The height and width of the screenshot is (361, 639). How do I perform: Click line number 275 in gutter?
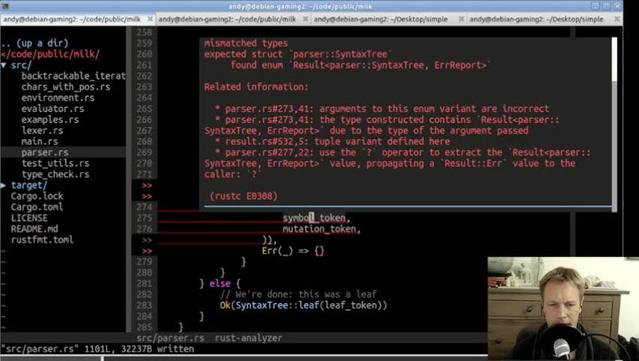pos(144,218)
